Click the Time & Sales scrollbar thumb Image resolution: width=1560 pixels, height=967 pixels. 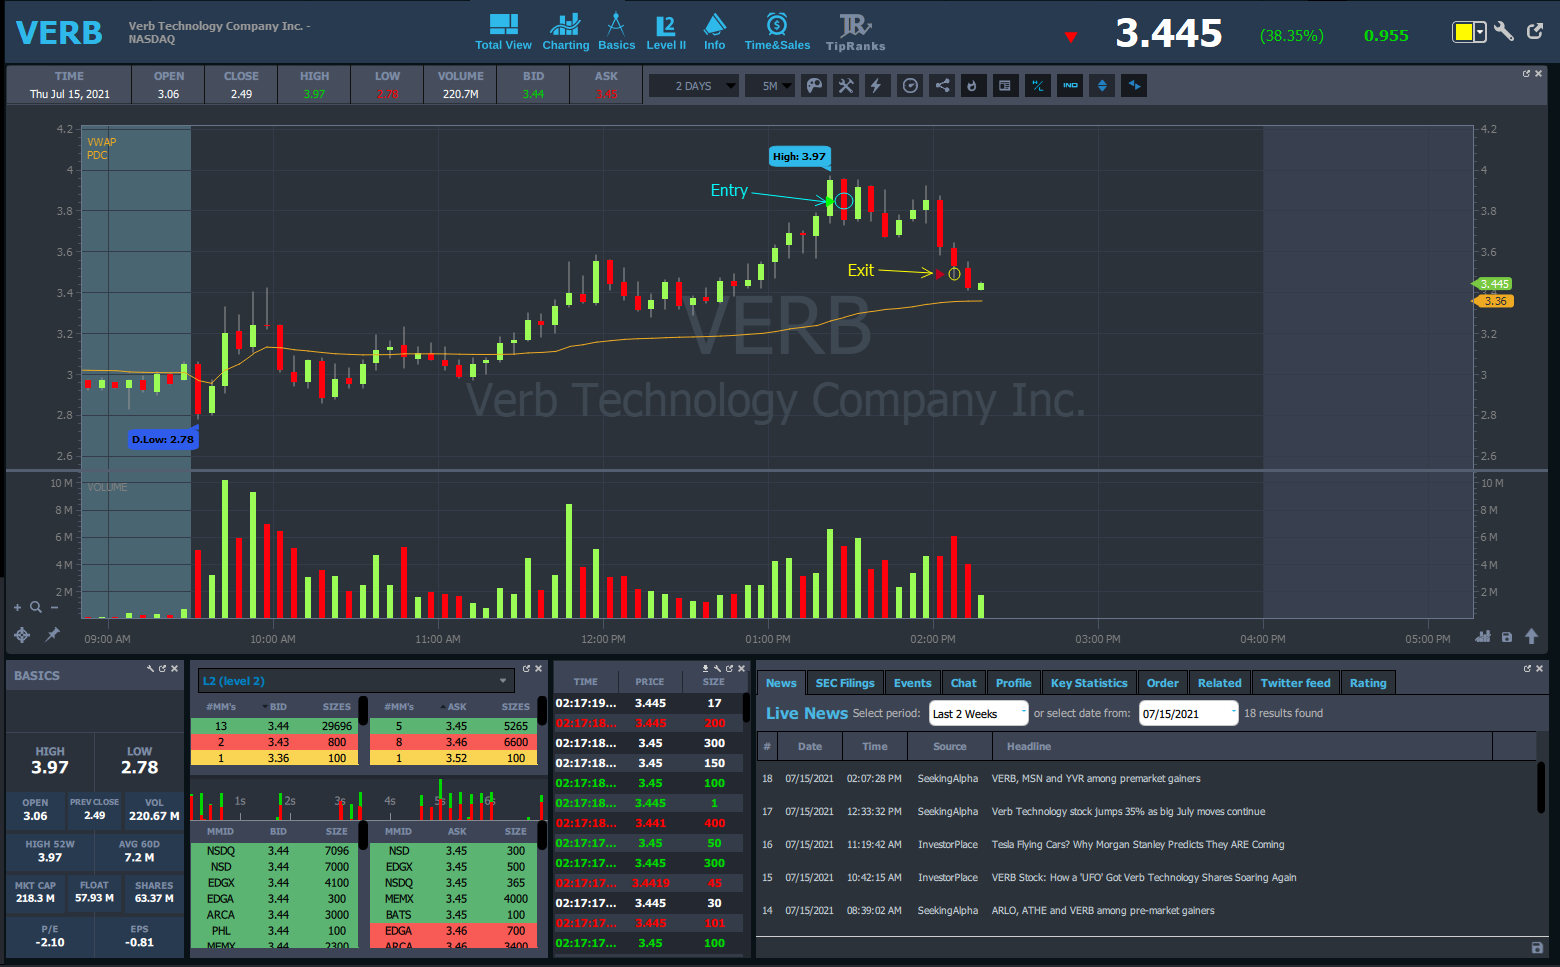coord(746,707)
